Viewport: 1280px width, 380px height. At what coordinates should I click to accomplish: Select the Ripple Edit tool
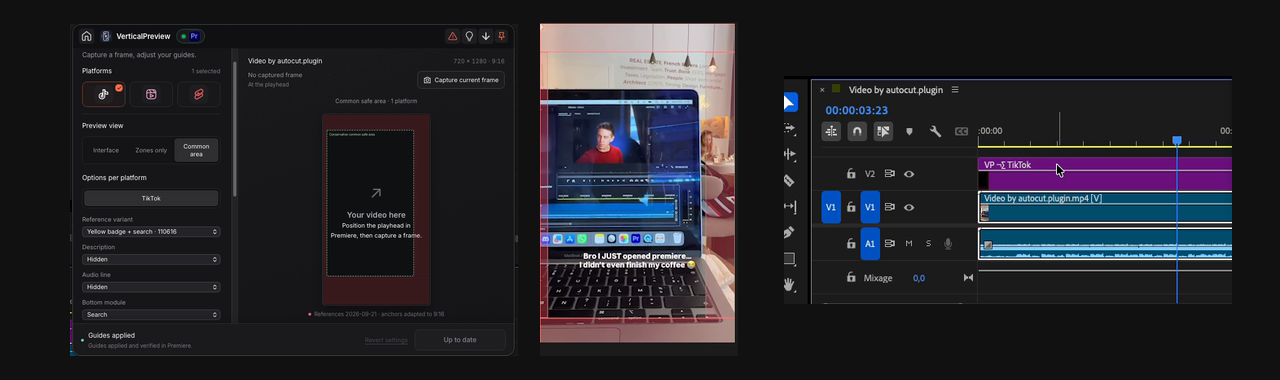[789, 155]
